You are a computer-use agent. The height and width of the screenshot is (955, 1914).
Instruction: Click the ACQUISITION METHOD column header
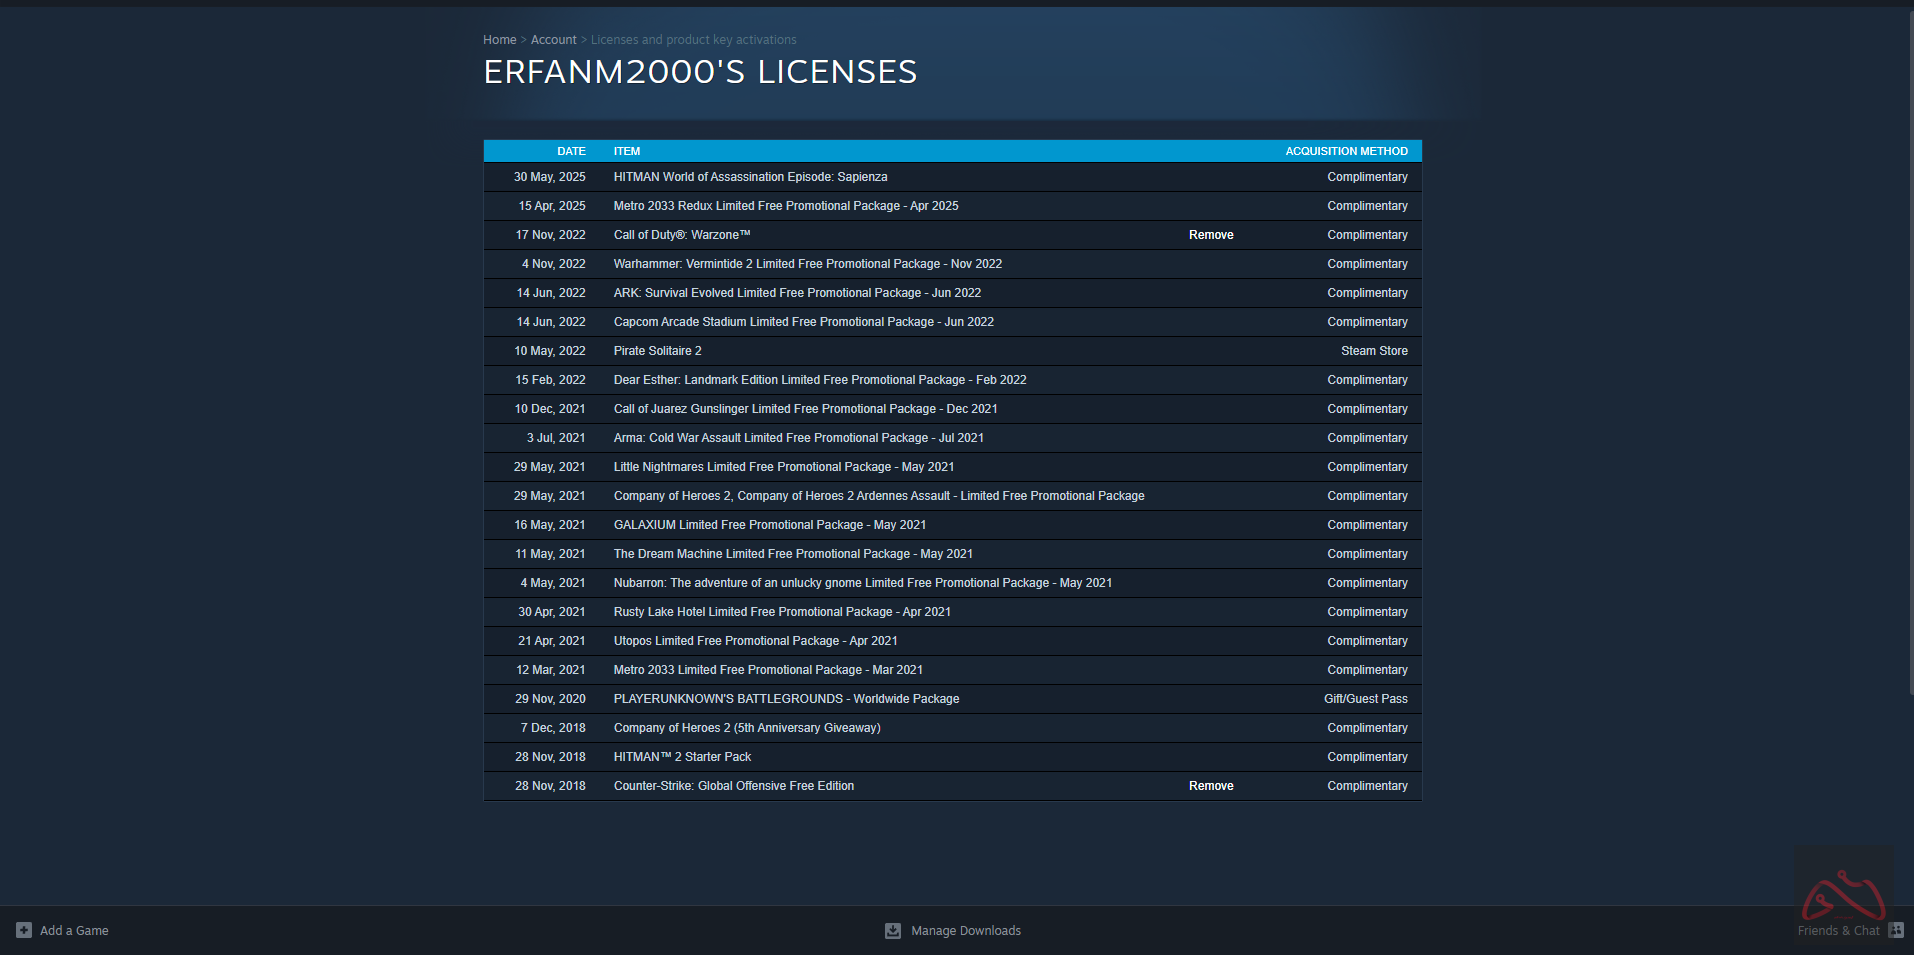click(x=1346, y=152)
